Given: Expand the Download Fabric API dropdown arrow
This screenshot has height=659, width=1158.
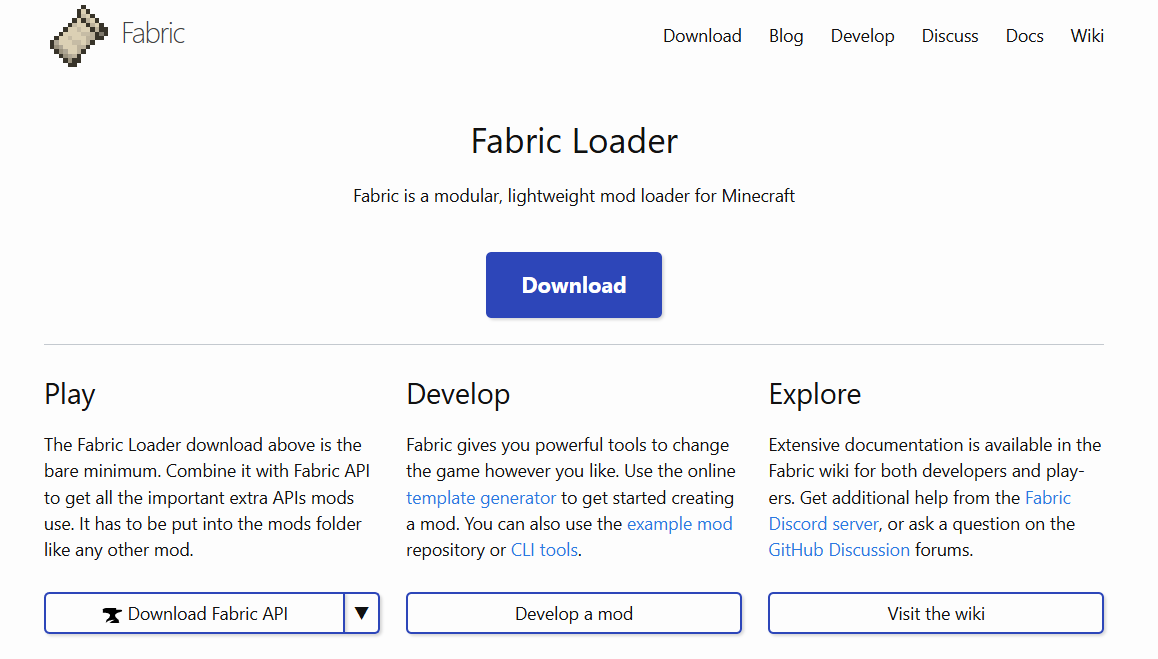Looking at the screenshot, I should coord(362,613).
